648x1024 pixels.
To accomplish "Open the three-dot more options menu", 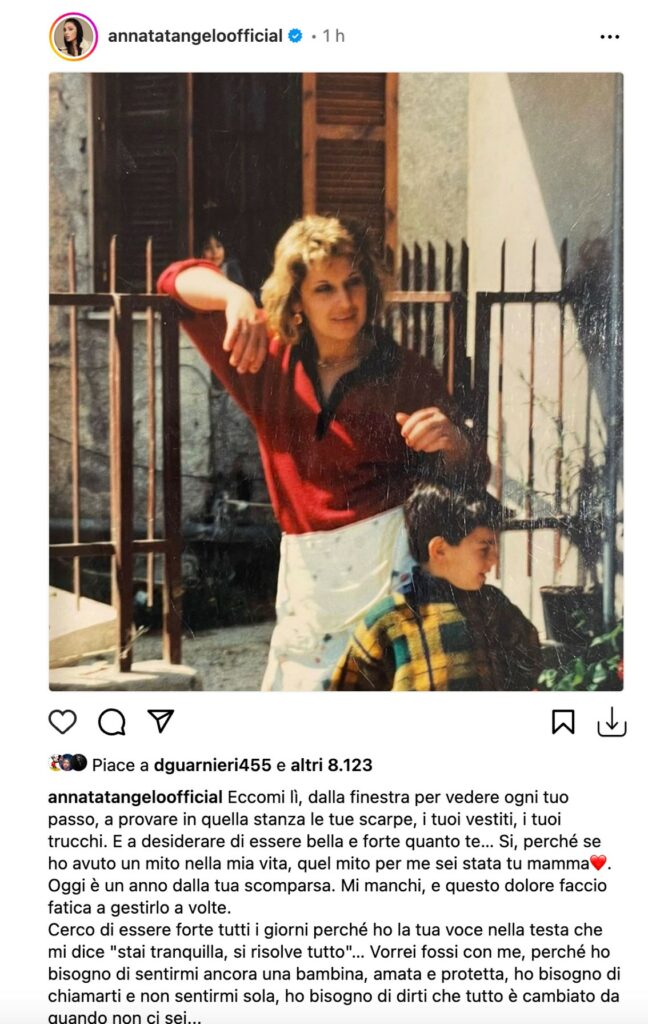I will 609,37.
